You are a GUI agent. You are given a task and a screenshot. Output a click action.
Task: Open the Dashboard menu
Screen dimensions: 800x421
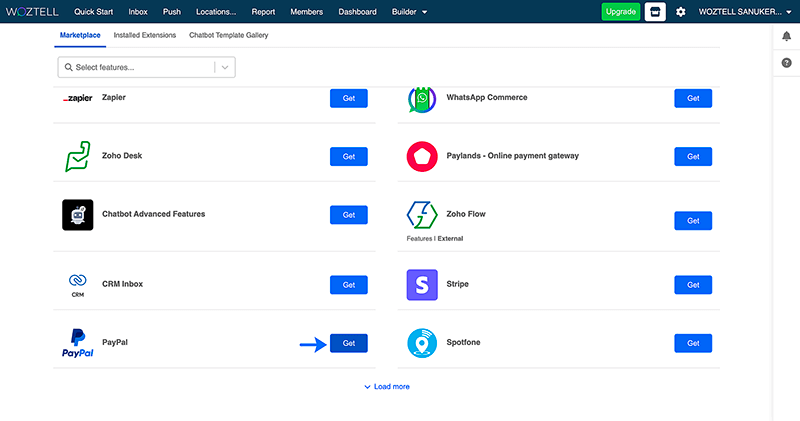pos(357,12)
